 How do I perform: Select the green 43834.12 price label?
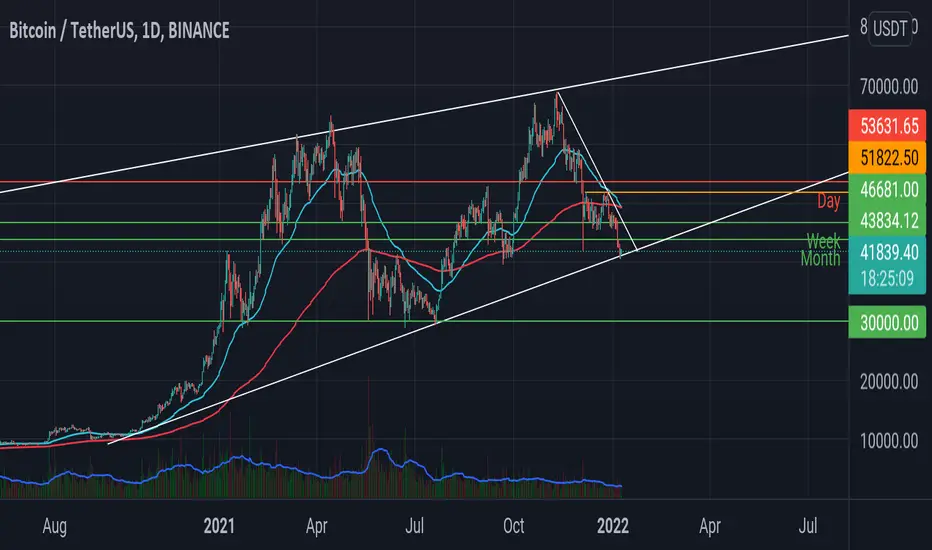point(887,221)
